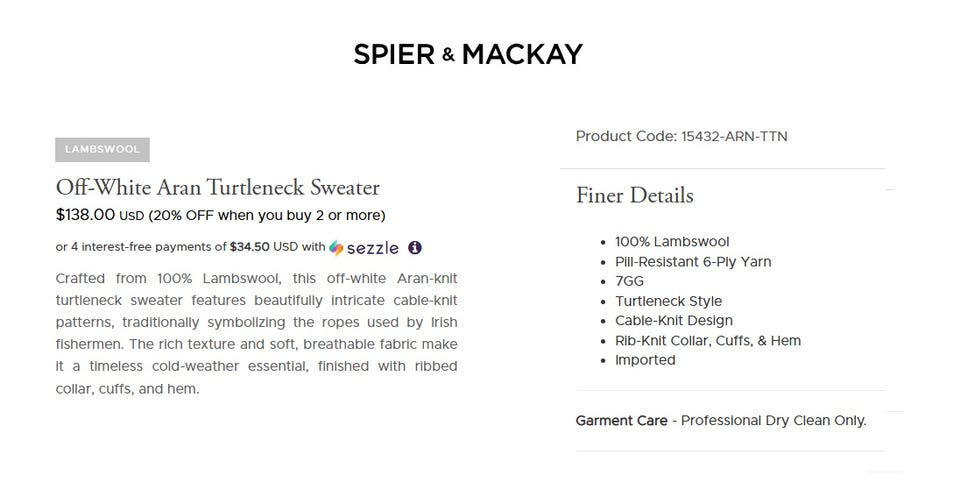Click the Rib-Knit Collar, Cuffs, & Hem item
The width and height of the screenshot is (960, 504).
[x=708, y=340]
